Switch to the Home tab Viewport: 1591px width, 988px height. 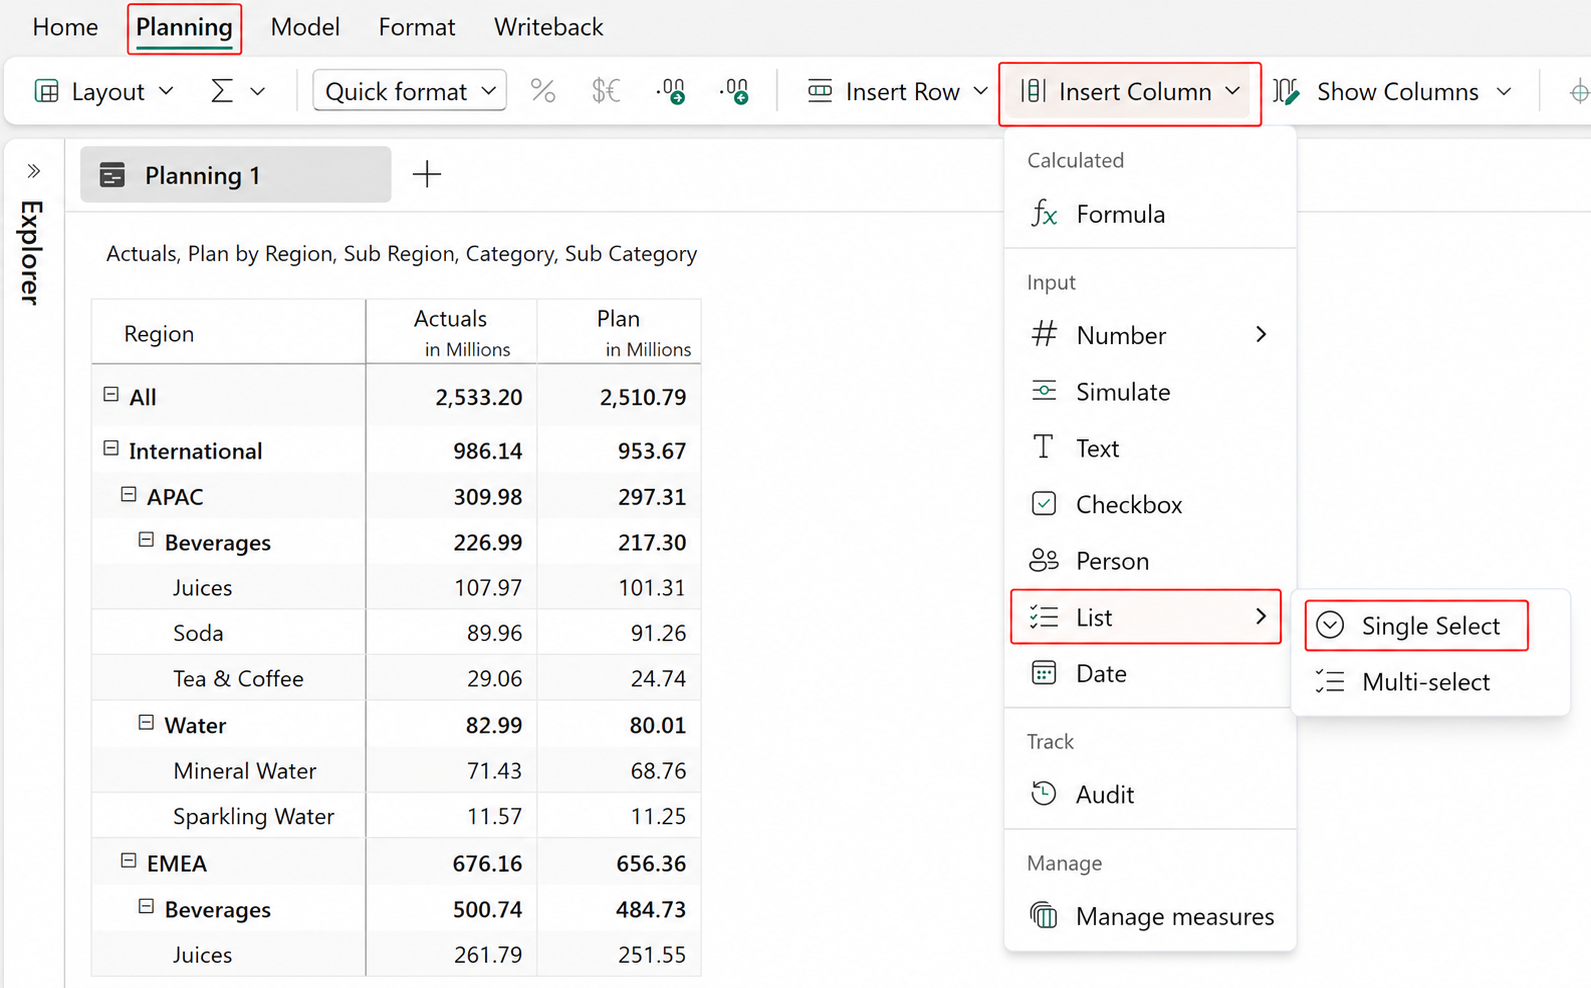point(65,27)
